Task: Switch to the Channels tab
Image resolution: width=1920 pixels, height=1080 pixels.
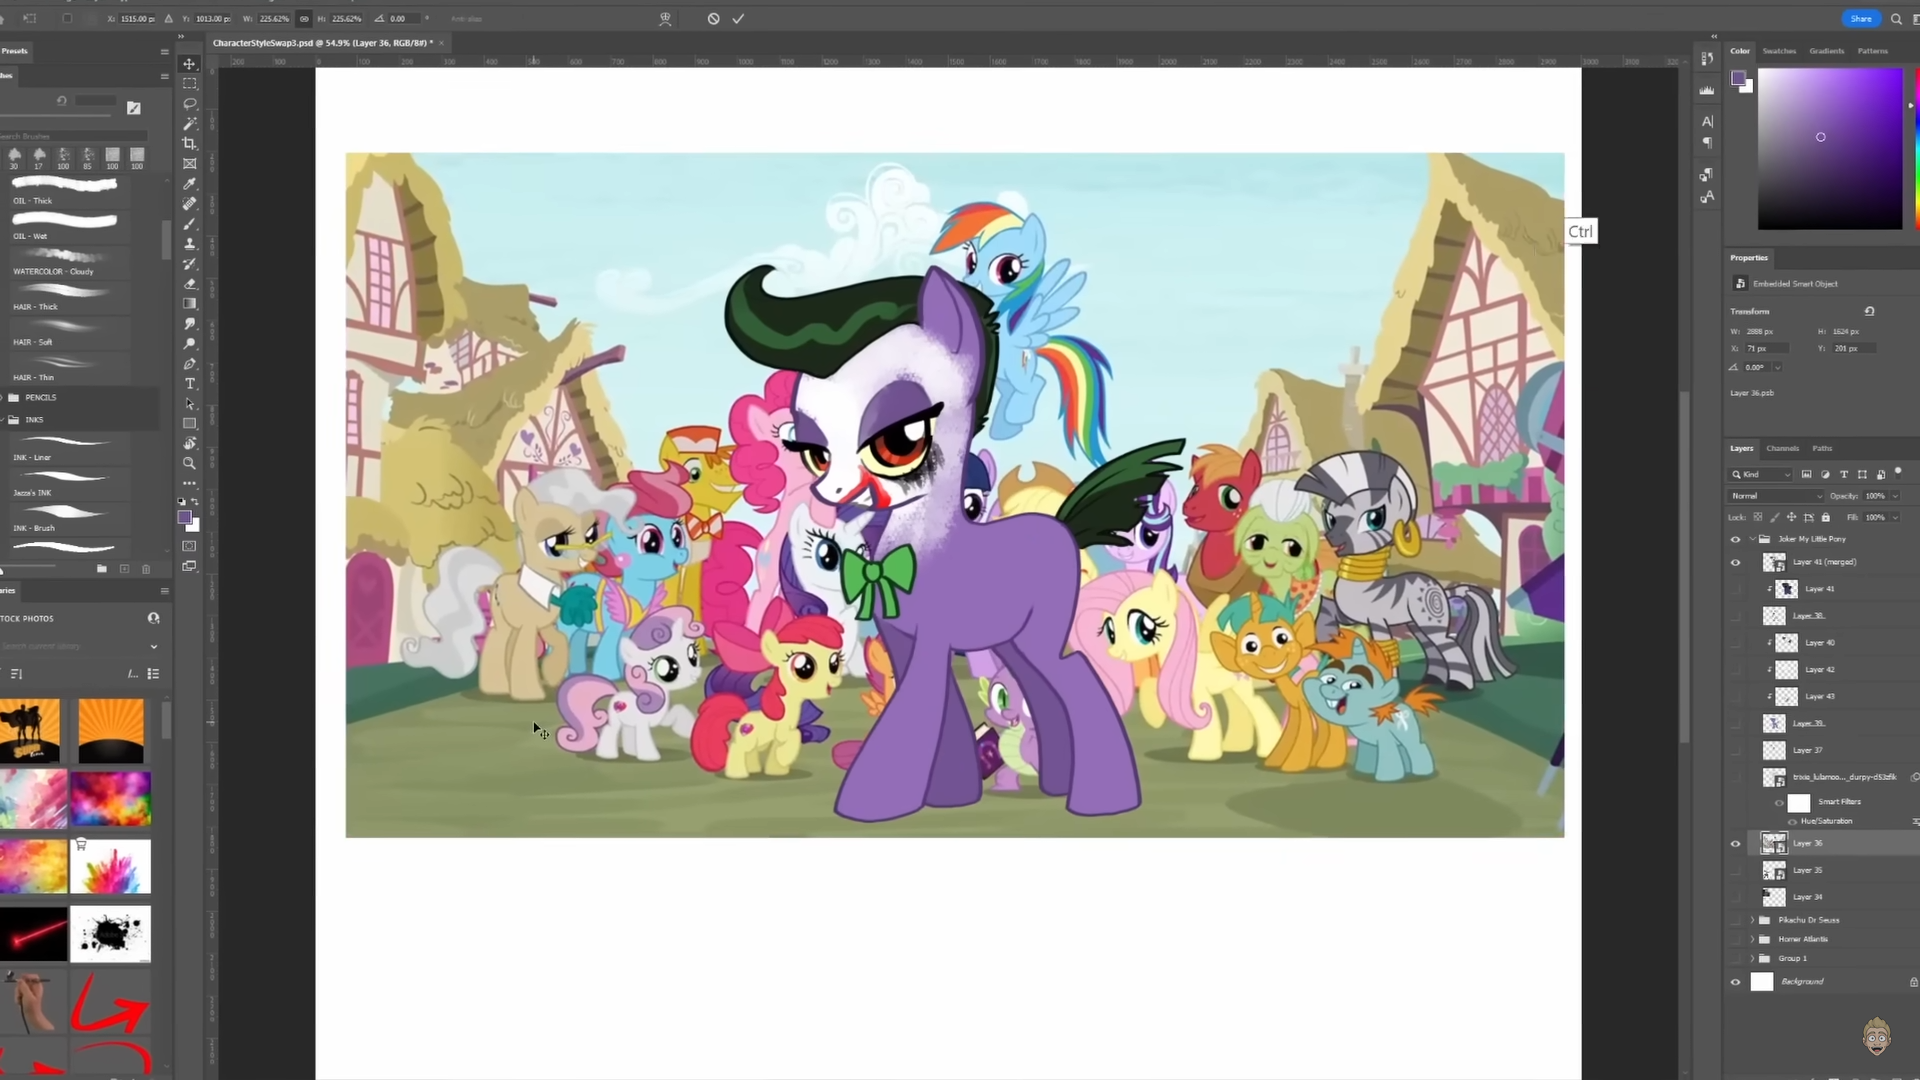Action: click(1782, 448)
